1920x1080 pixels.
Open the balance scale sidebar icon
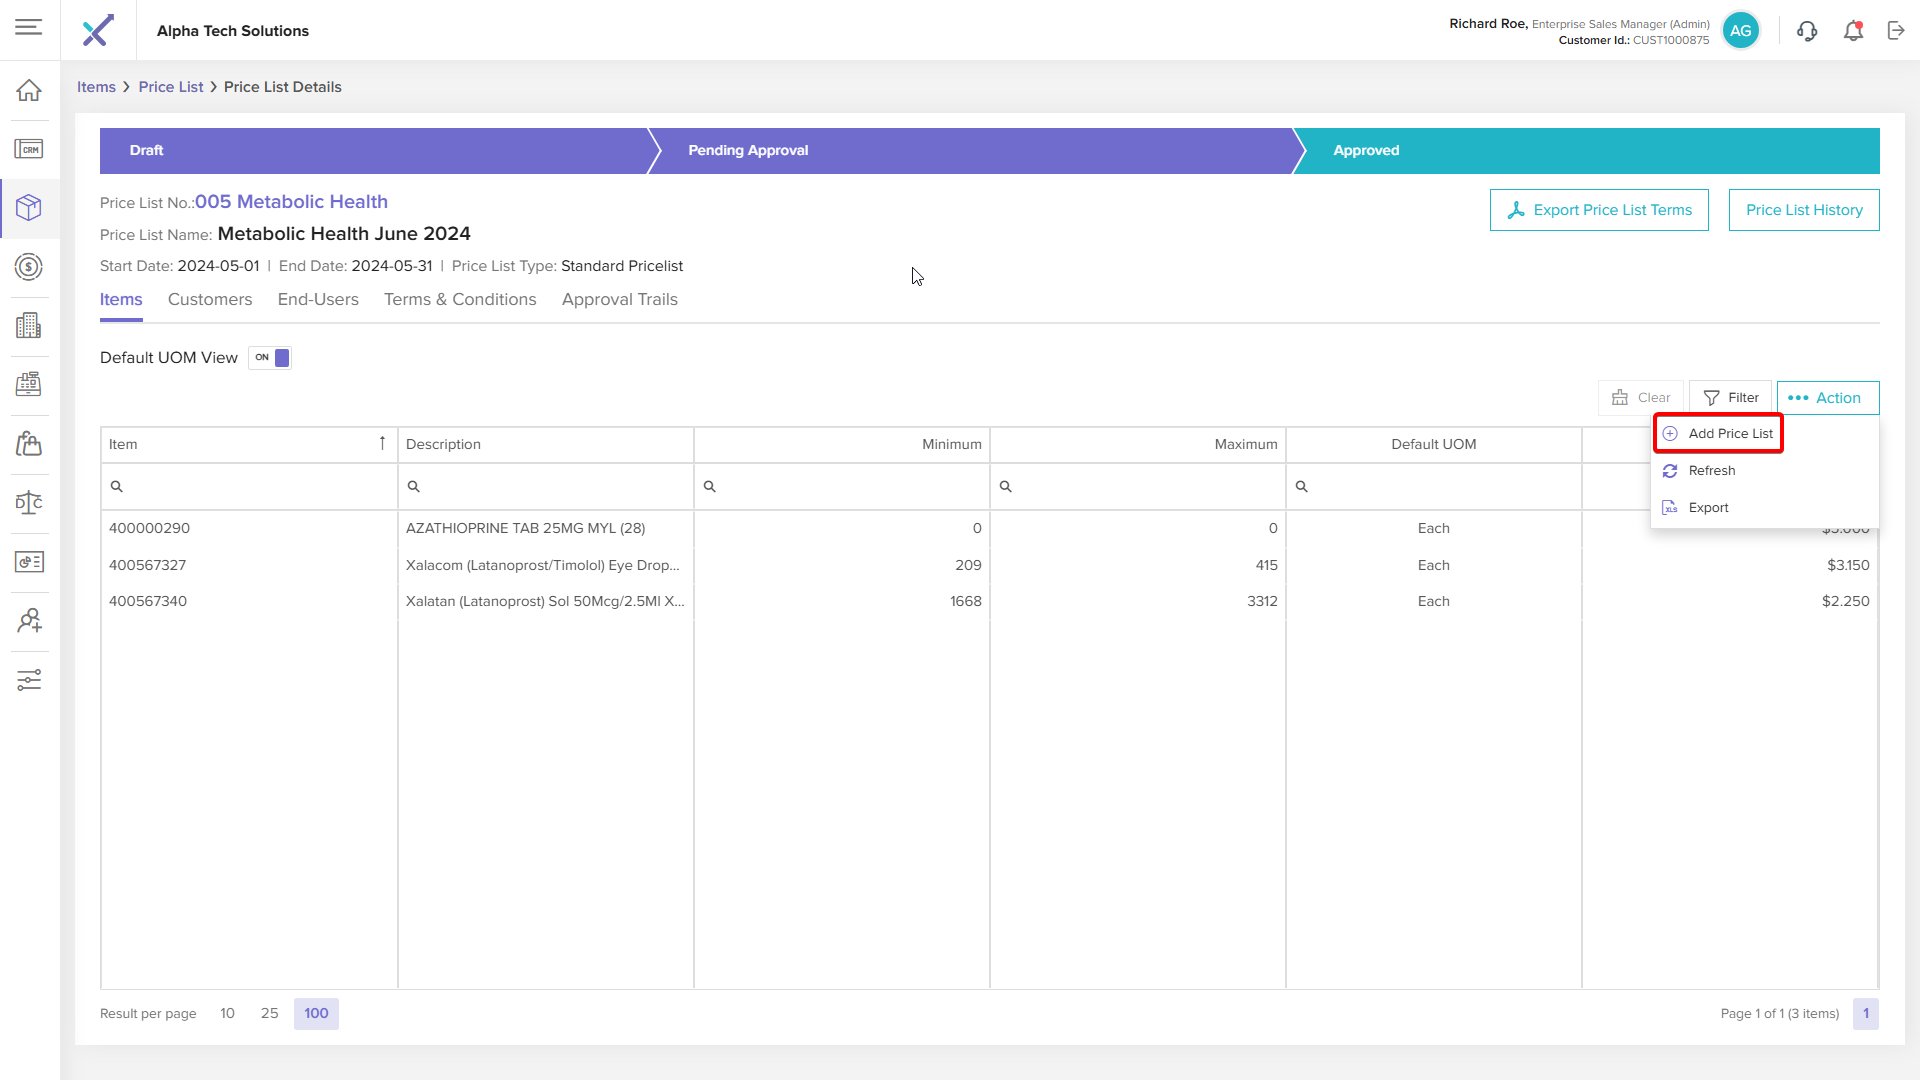pyautogui.click(x=29, y=503)
